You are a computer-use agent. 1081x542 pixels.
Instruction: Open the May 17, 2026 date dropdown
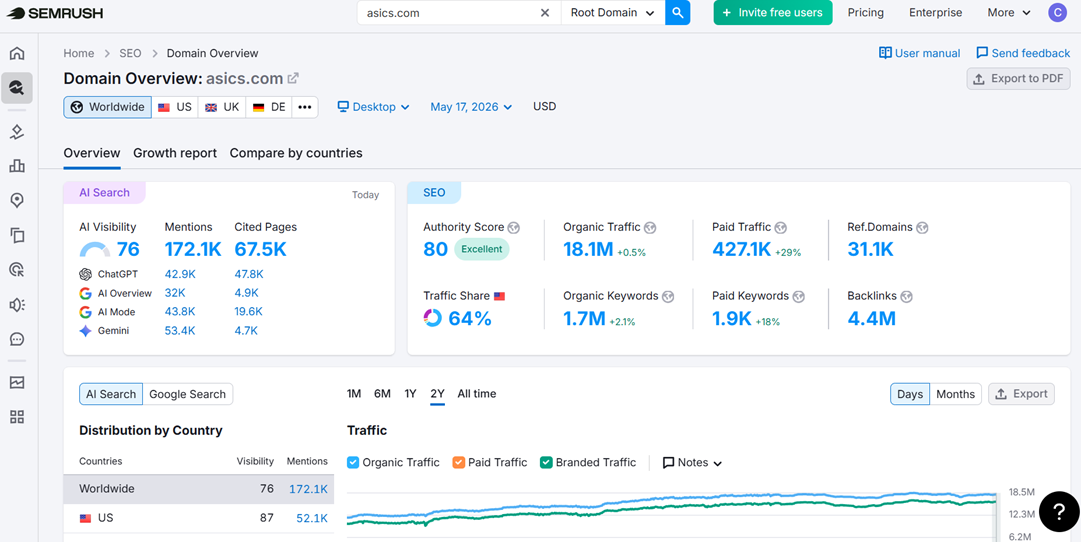(472, 107)
